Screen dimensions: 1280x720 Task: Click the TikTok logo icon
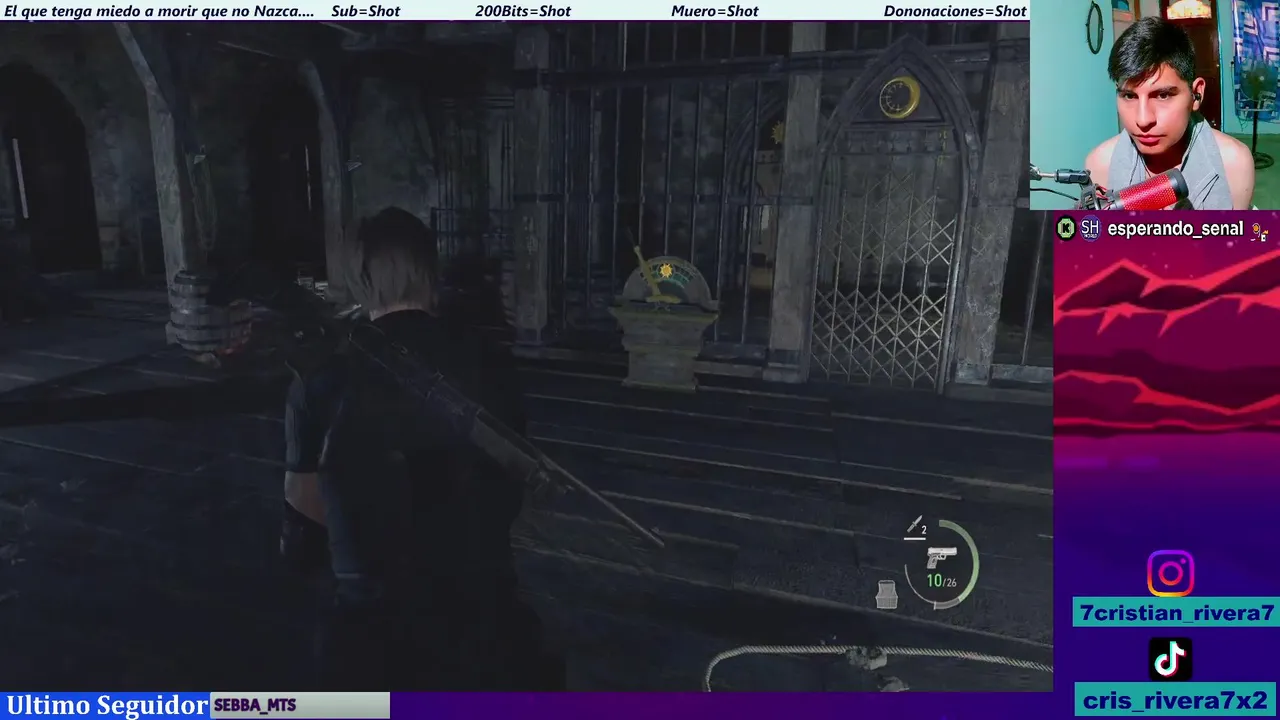[1170, 659]
